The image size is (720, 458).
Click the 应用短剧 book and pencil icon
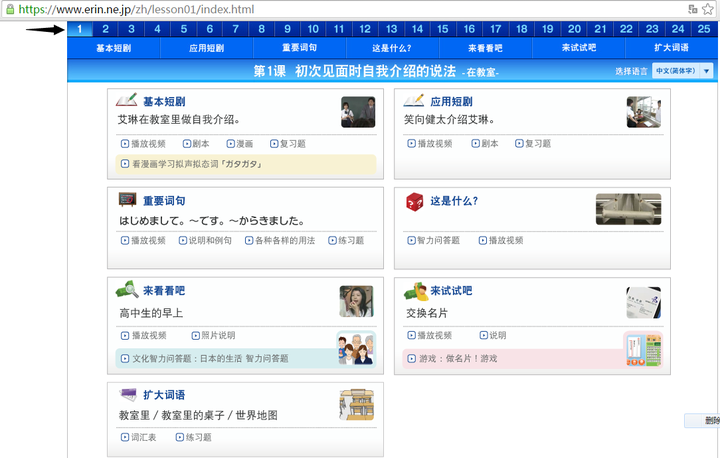(413, 100)
